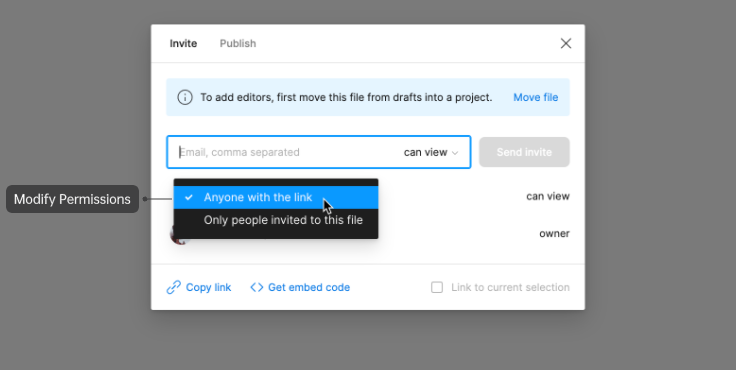The image size is (736, 370).
Task: Click the Move file link
Action: tap(536, 97)
